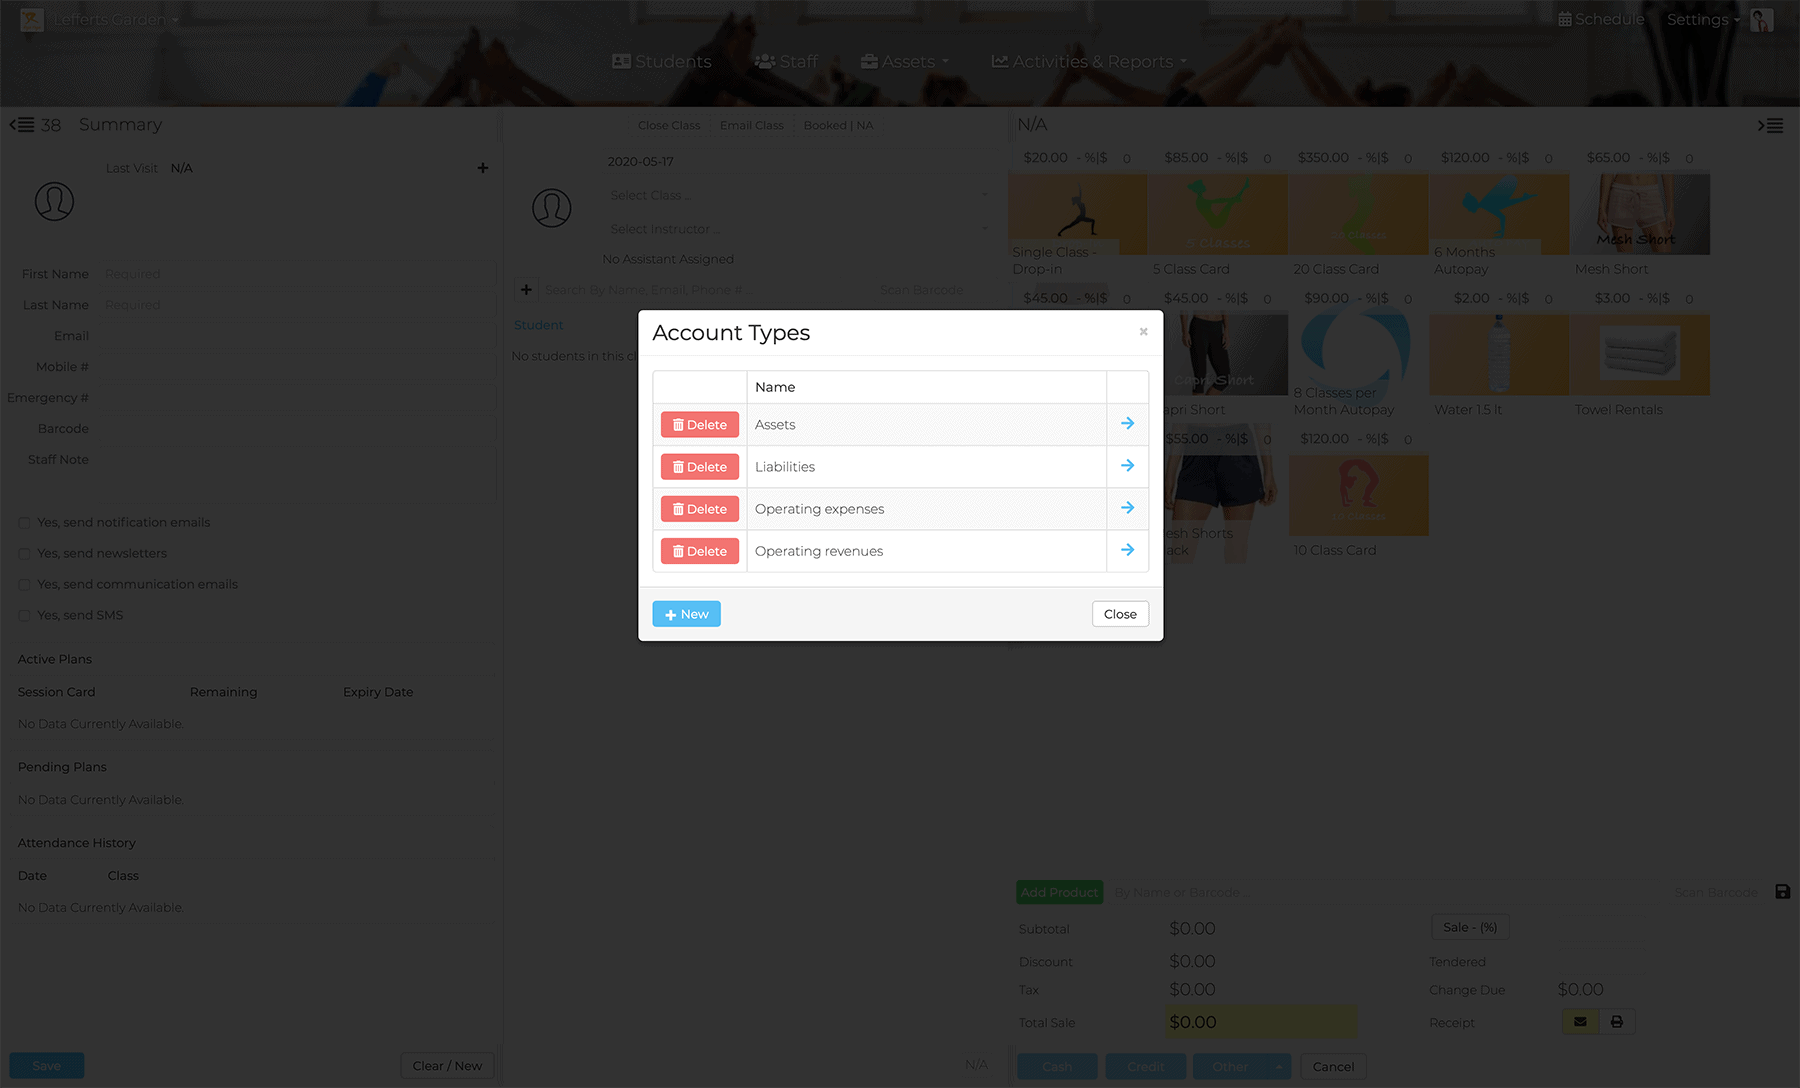1800x1088 pixels.
Task: Open the Lefferts Garden location dropdown
Action: pyautogui.click(x=115, y=20)
